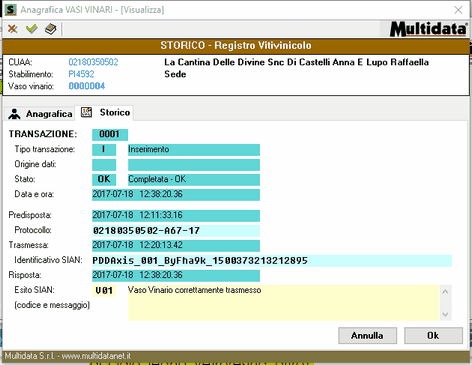Click the Esito SIAN code V01
This screenshot has width=472, height=365.
tap(104, 291)
